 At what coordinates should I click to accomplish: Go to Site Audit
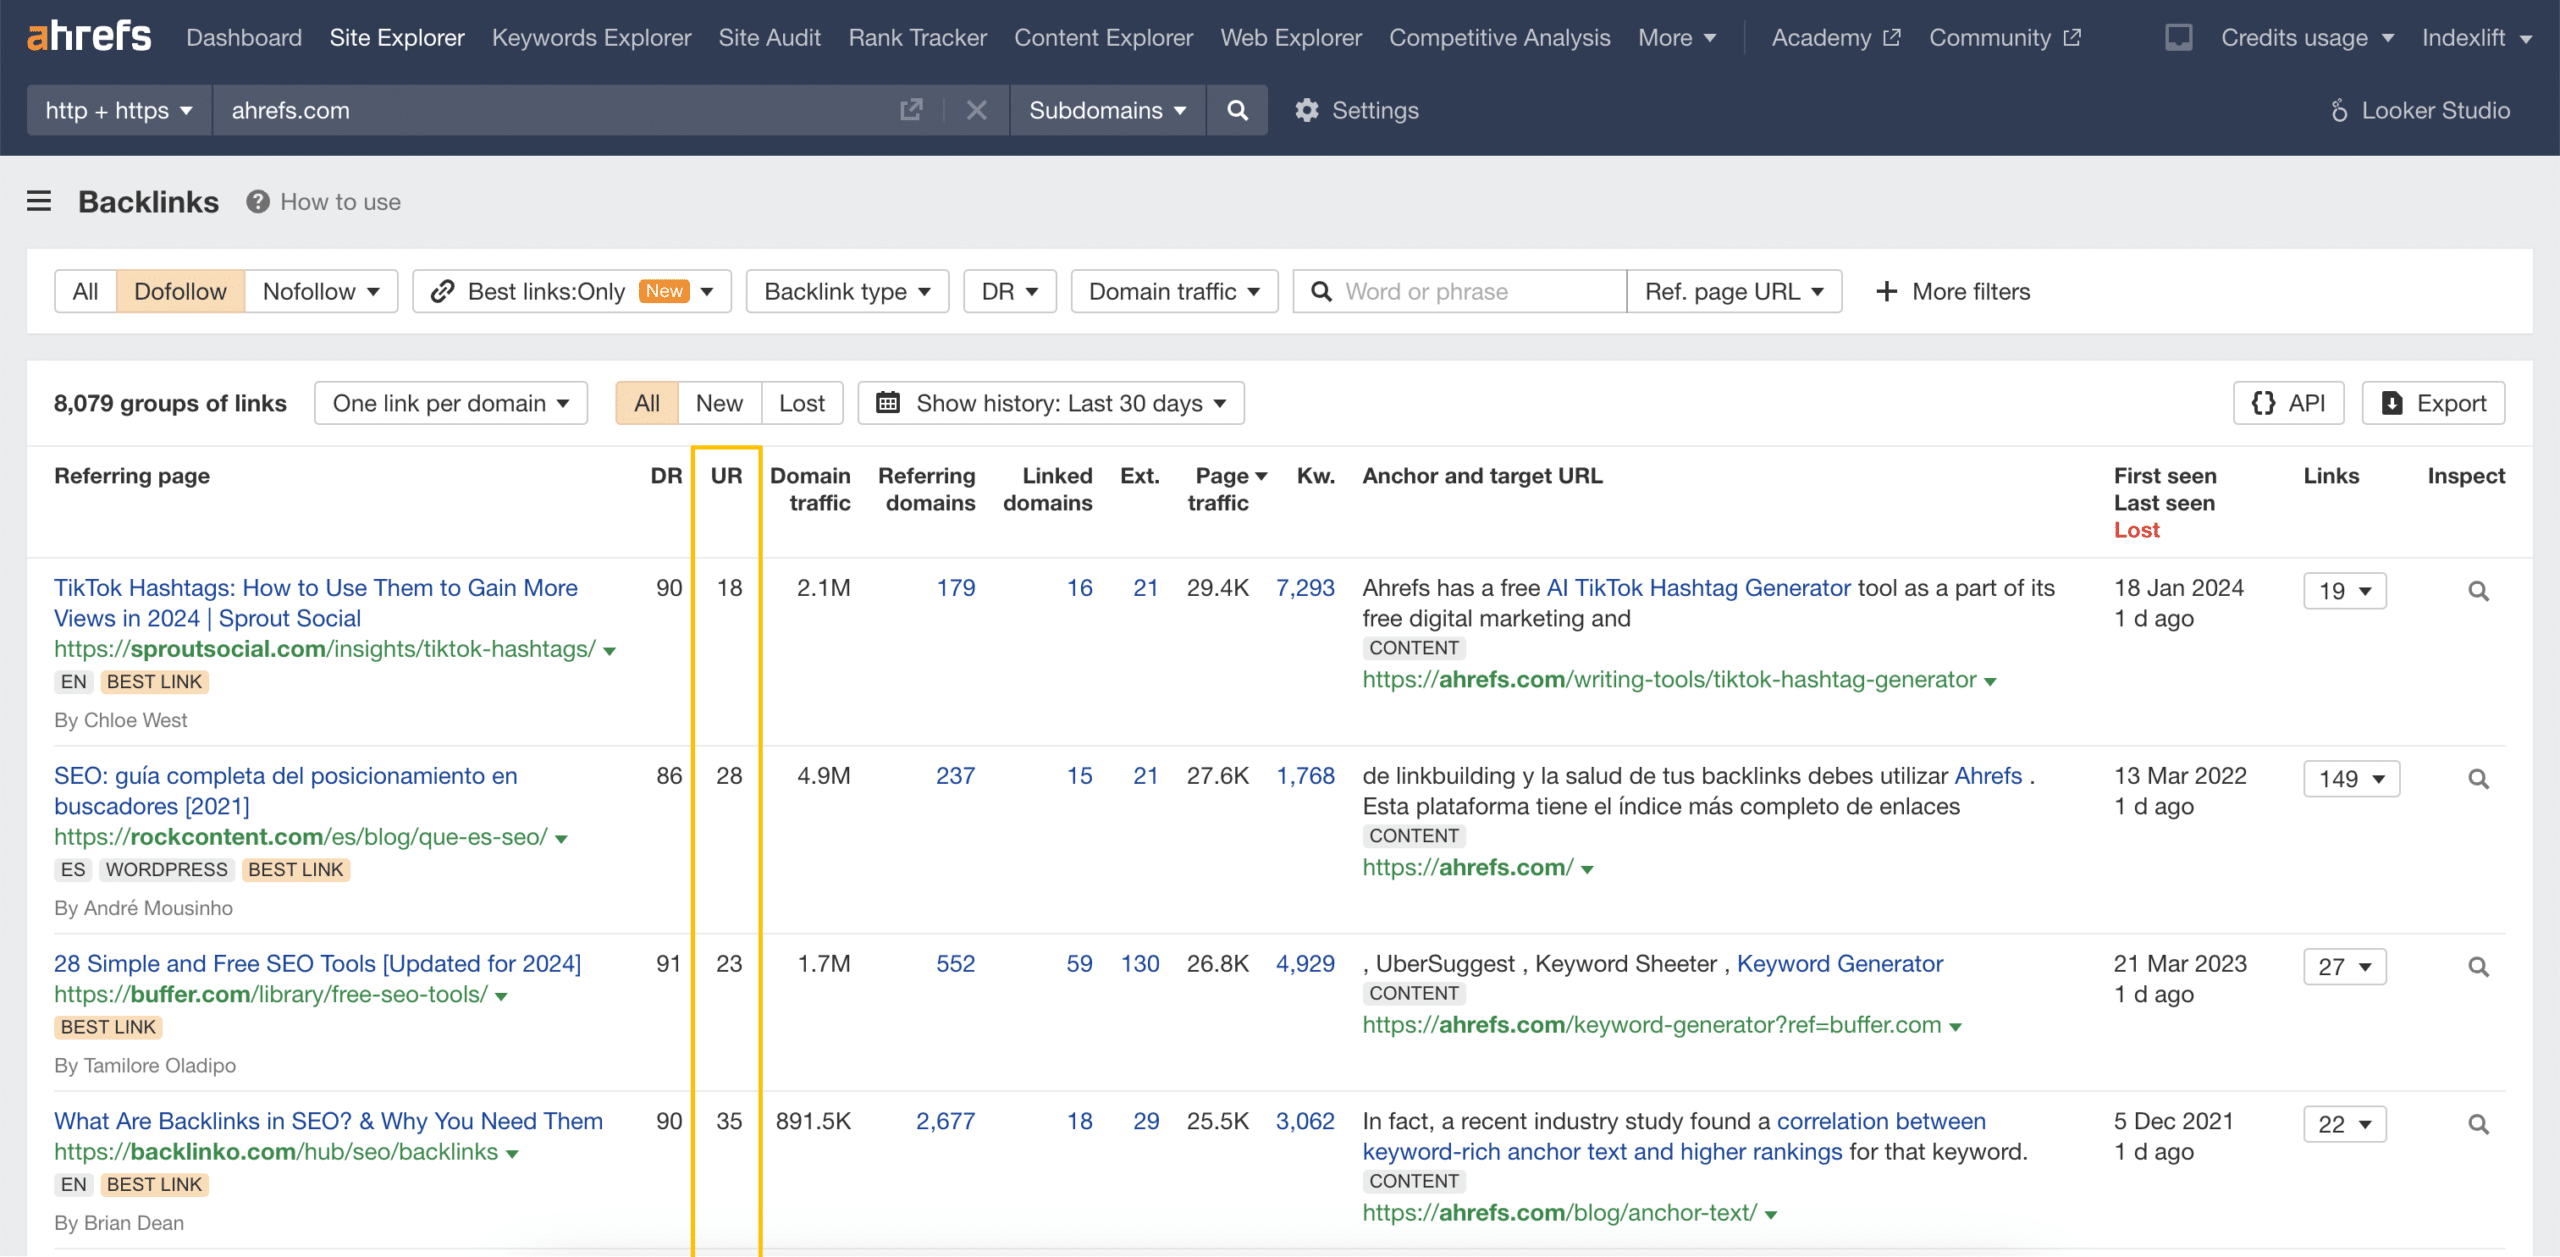click(769, 38)
